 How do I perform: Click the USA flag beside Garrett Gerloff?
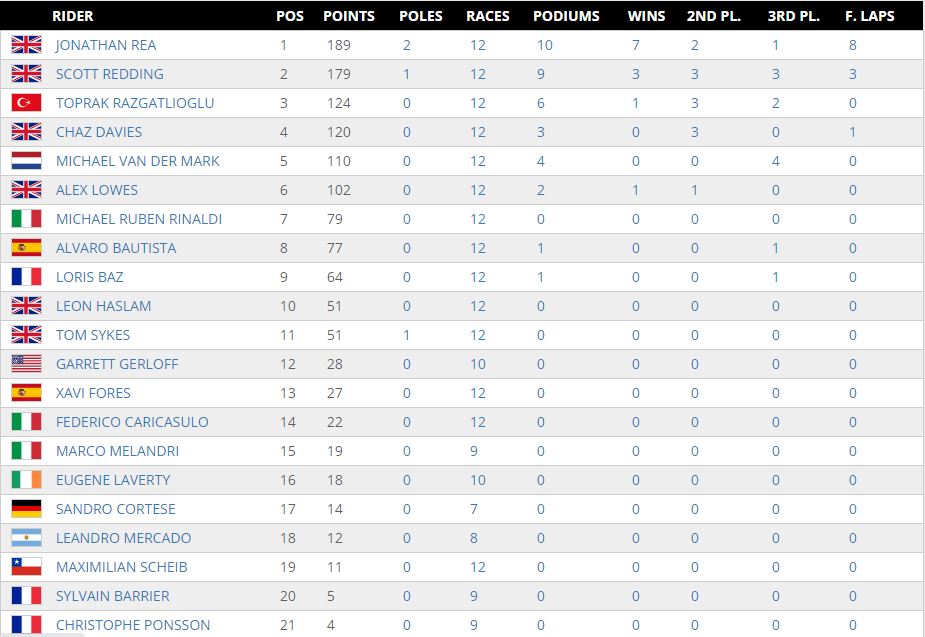pyautogui.click(x=27, y=363)
